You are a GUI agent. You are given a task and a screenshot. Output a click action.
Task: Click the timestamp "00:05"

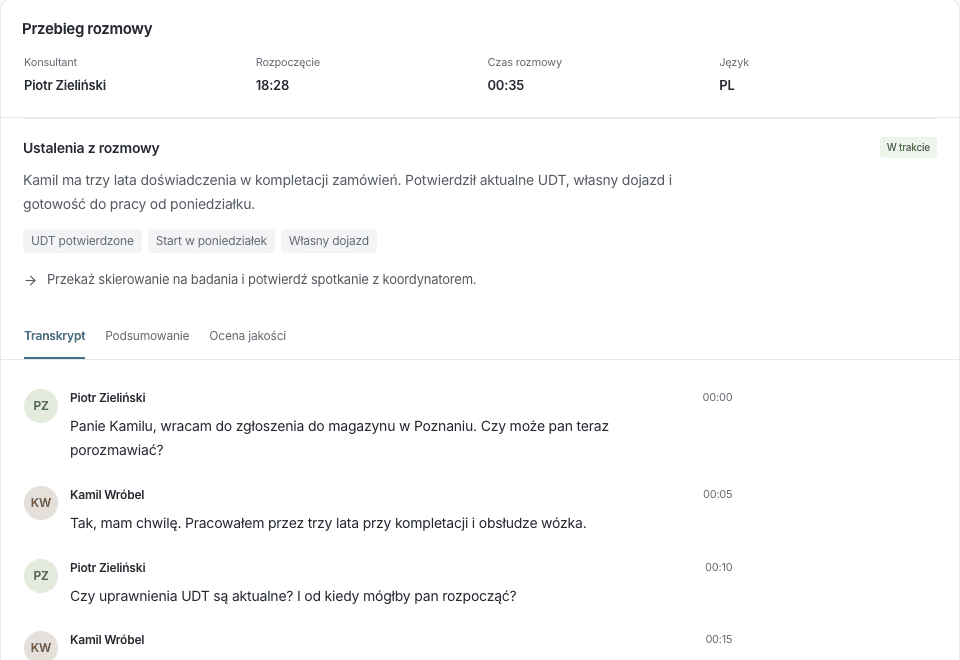718,494
